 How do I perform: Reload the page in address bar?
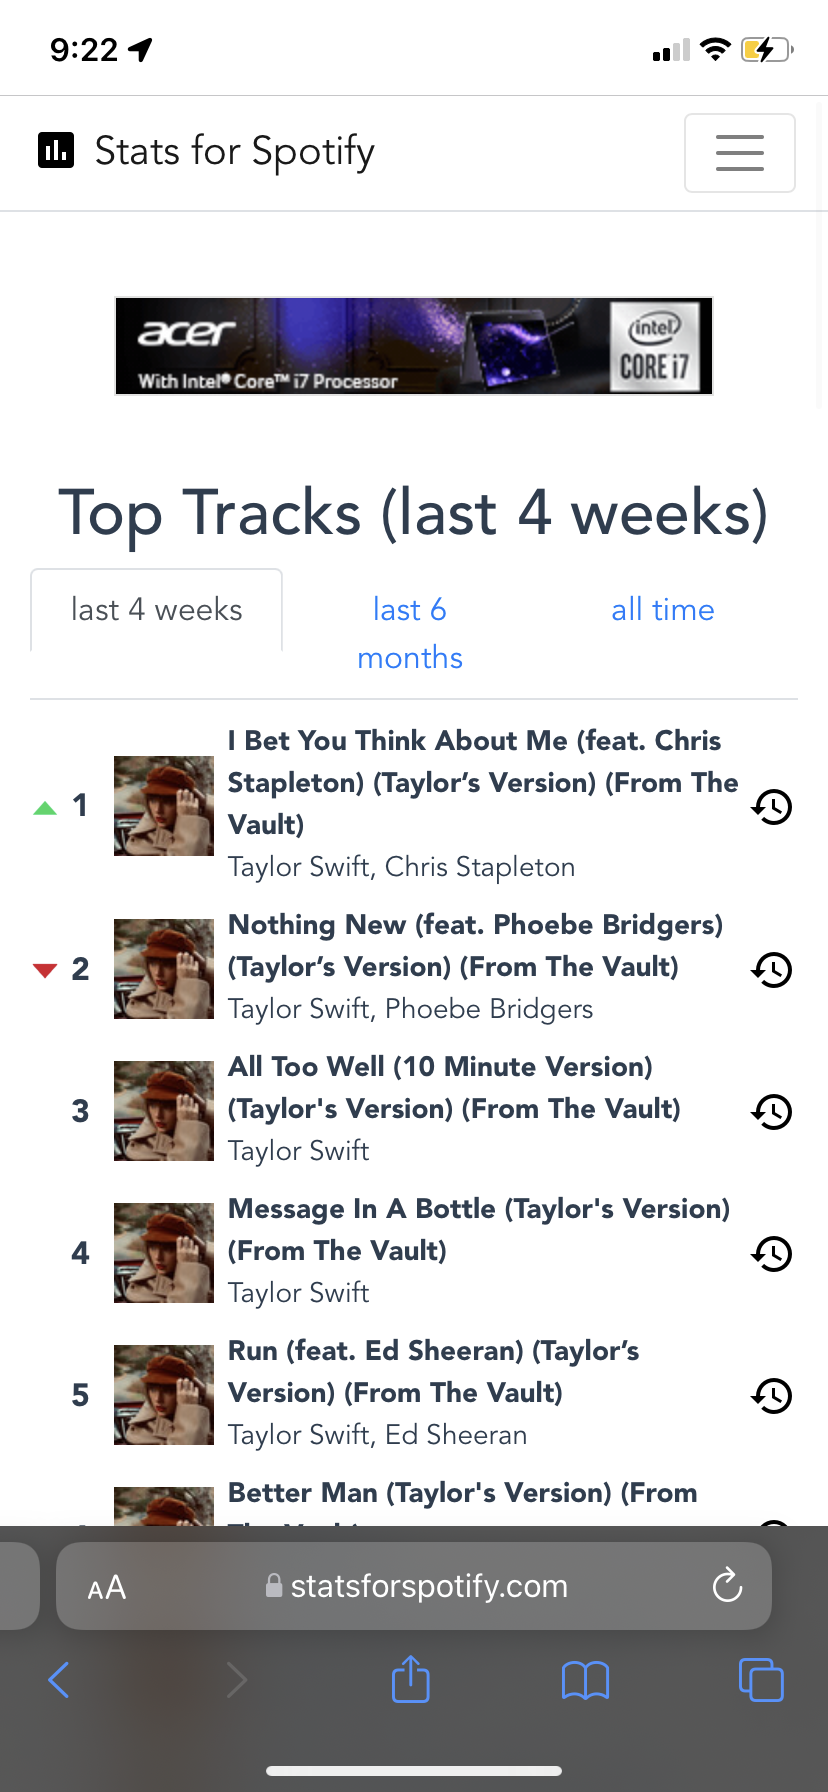tap(727, 1585)
